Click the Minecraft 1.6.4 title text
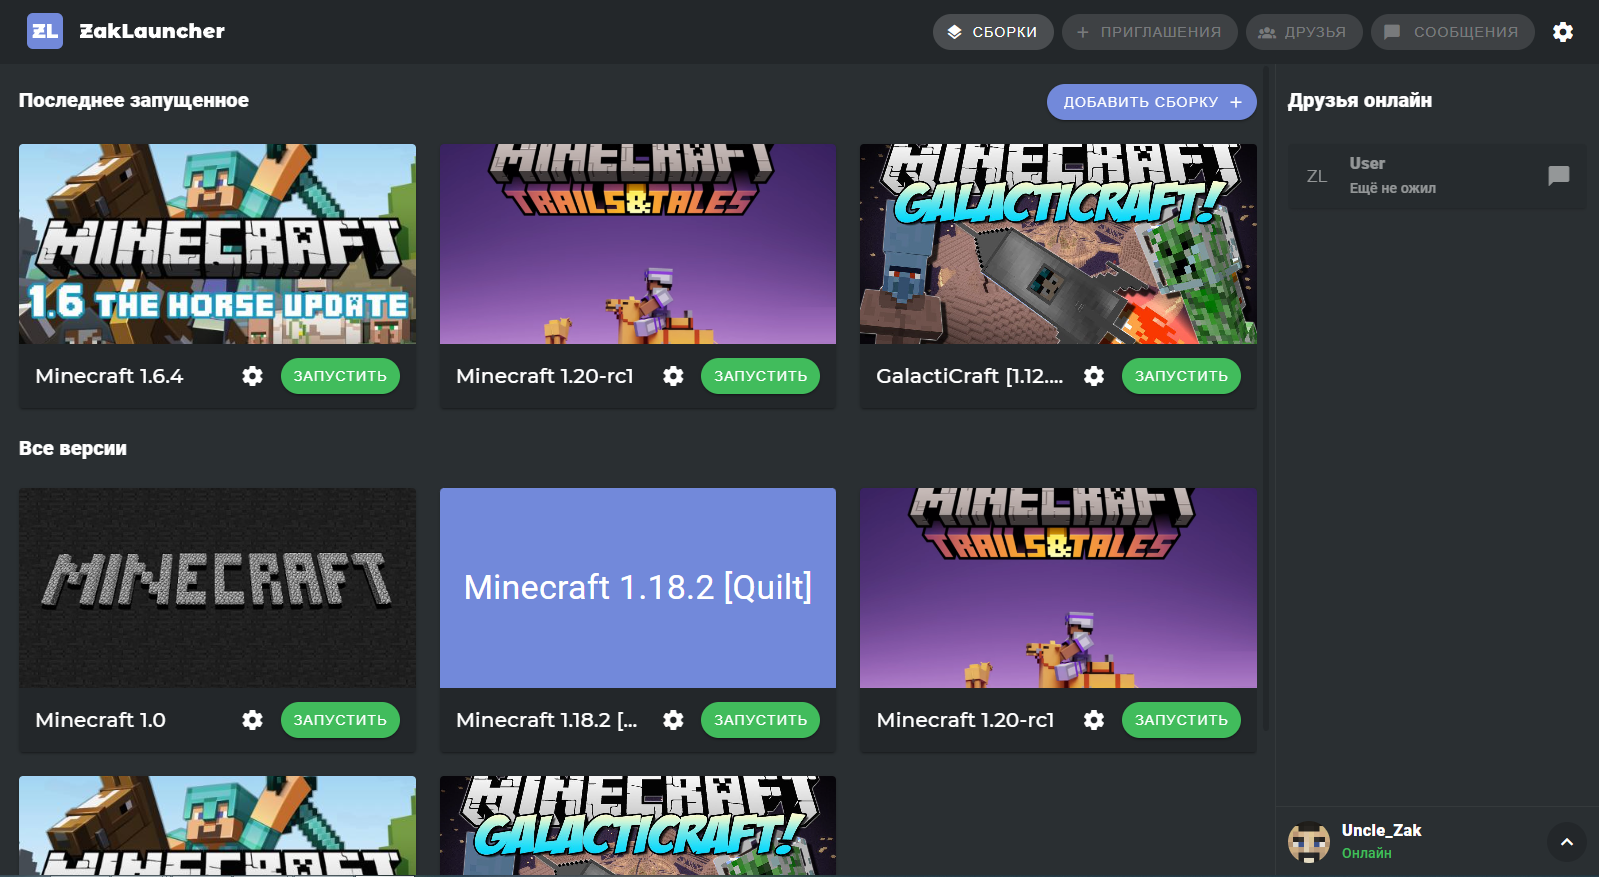The image size is (1599, 877). [x=109, y=376]
